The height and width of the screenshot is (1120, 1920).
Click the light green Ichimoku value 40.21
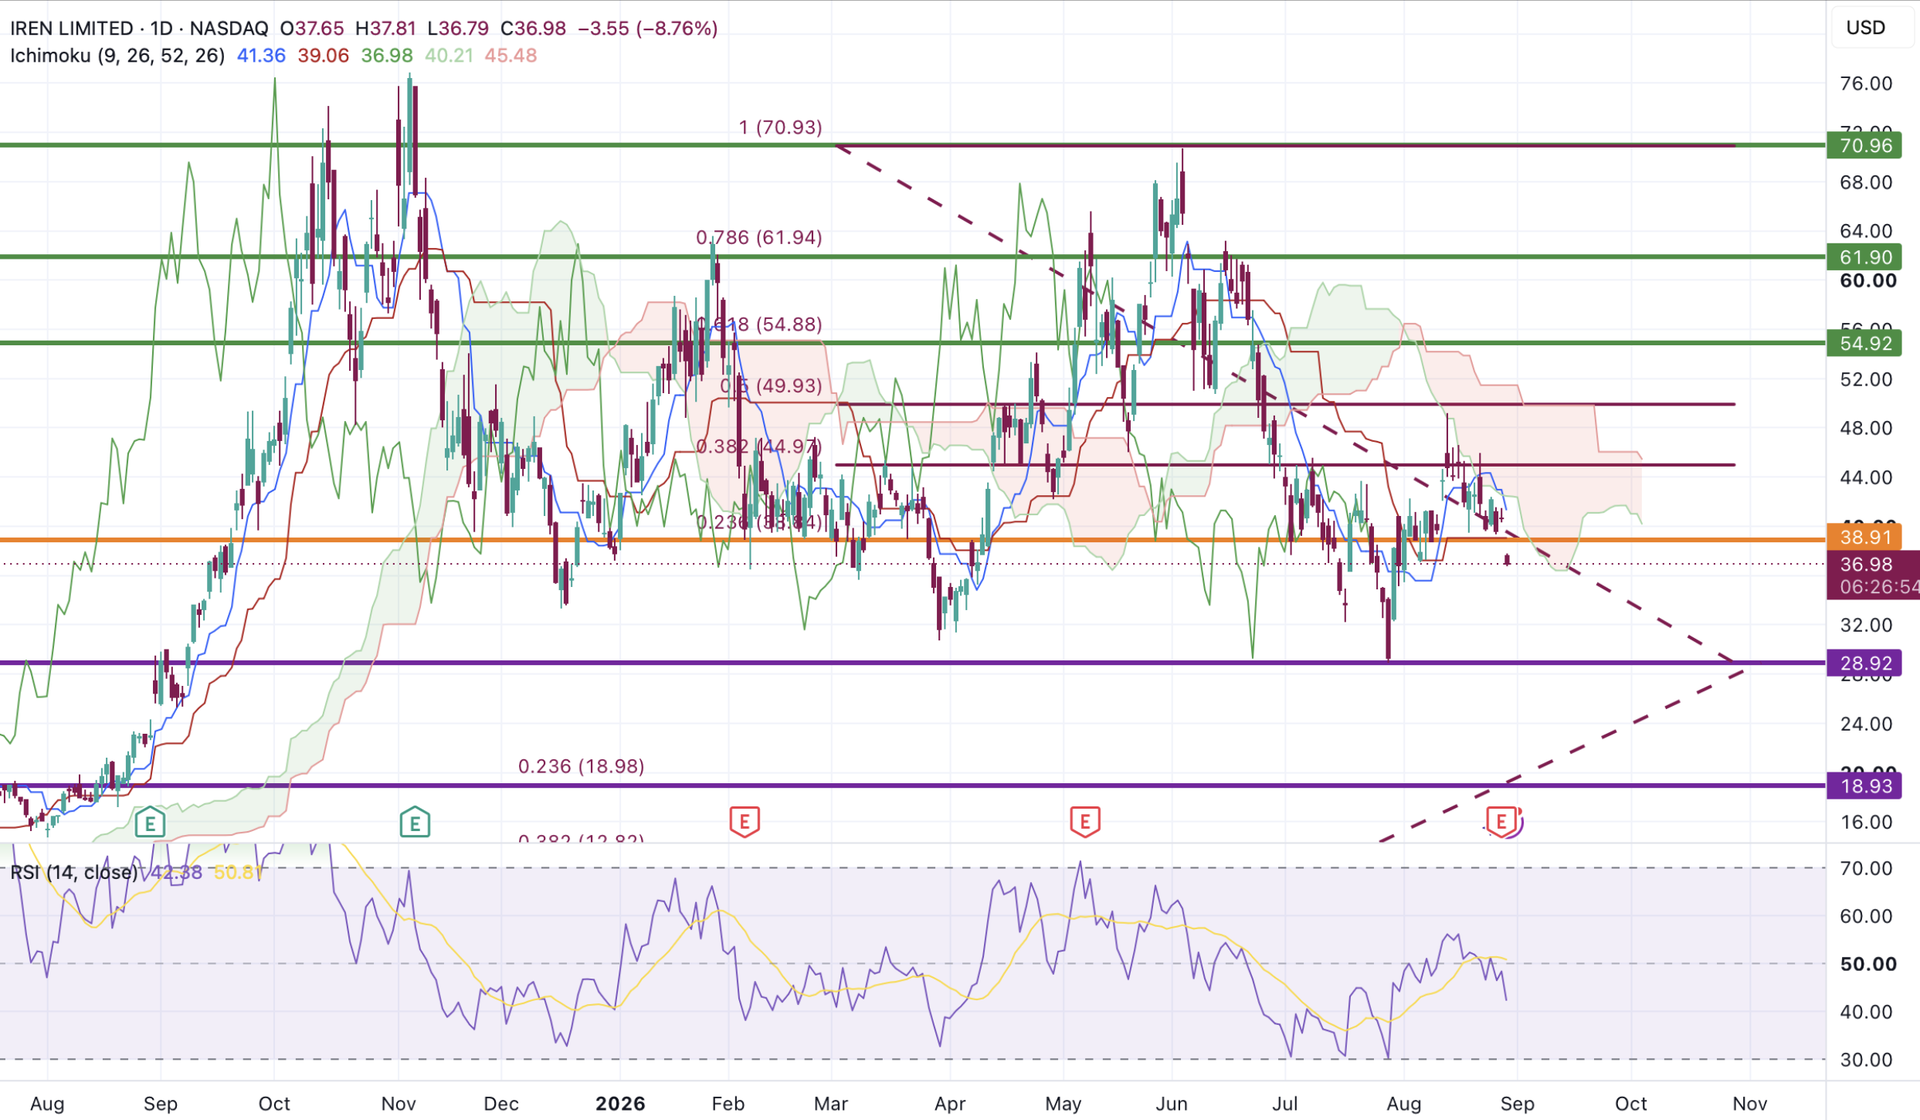click(x=449, y=56)
